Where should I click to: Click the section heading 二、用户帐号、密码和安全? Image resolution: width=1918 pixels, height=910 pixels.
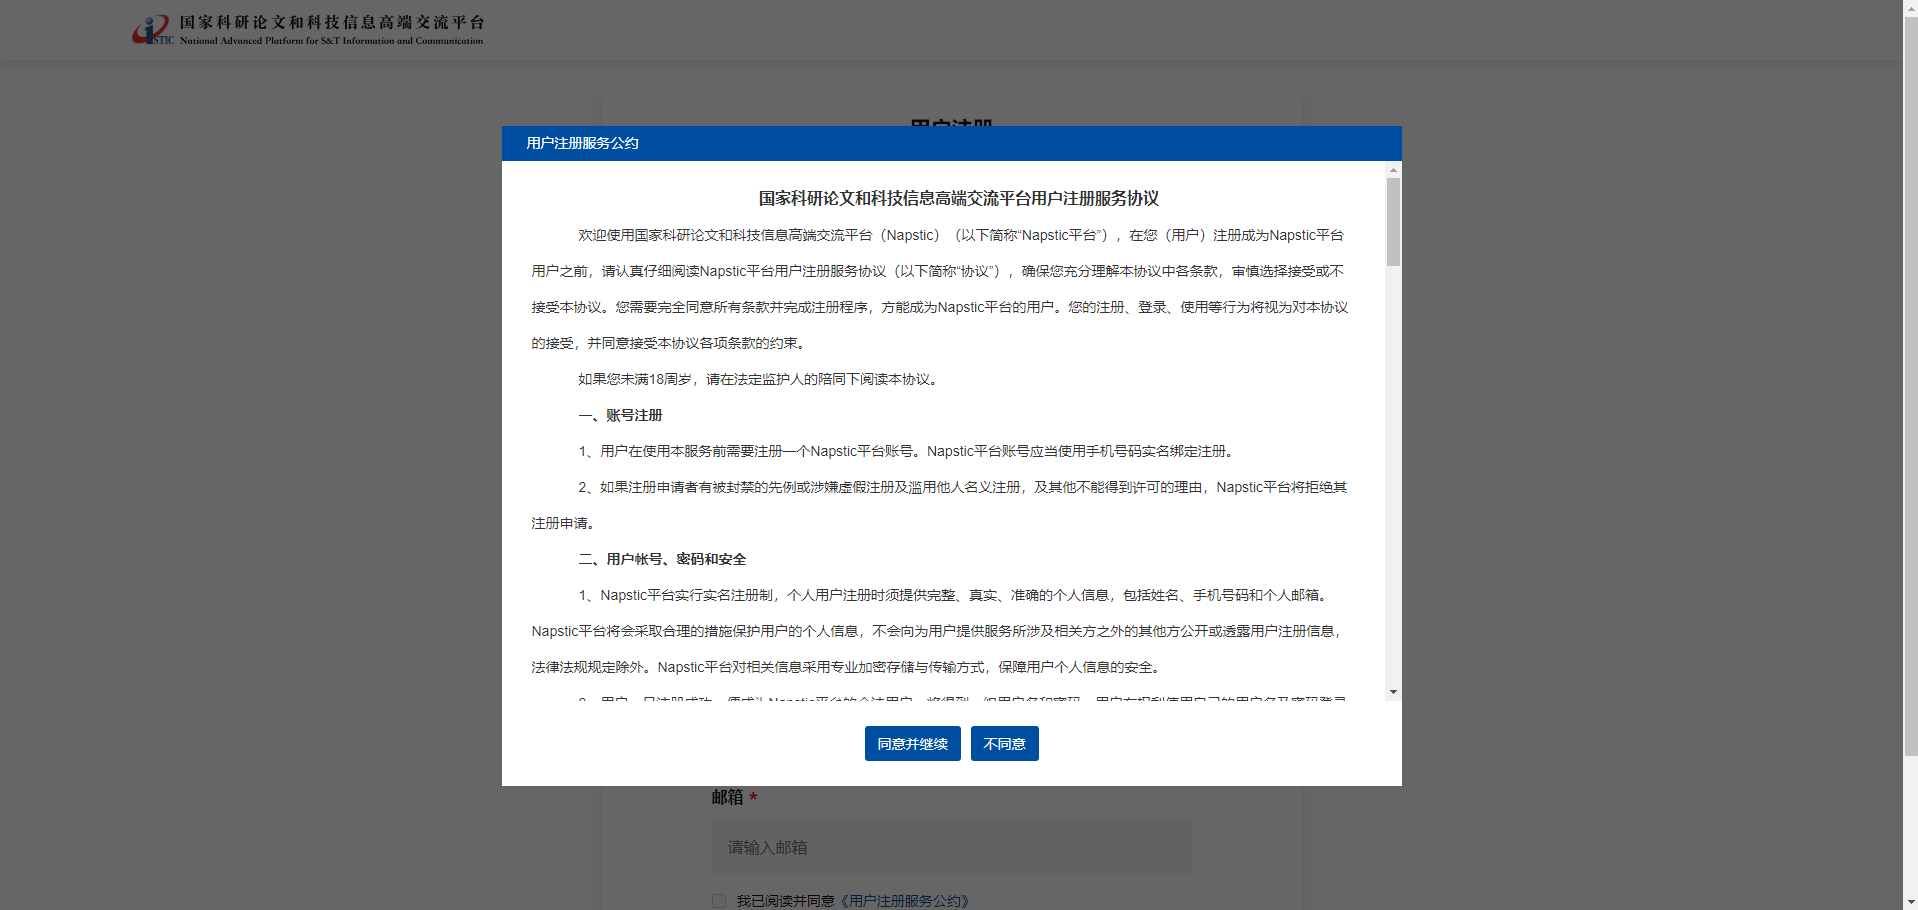coord(662,559)
